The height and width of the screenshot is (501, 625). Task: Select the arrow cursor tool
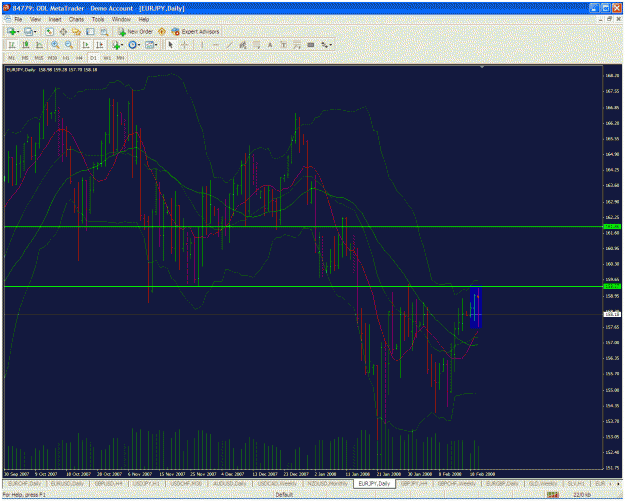click(171, 45)
